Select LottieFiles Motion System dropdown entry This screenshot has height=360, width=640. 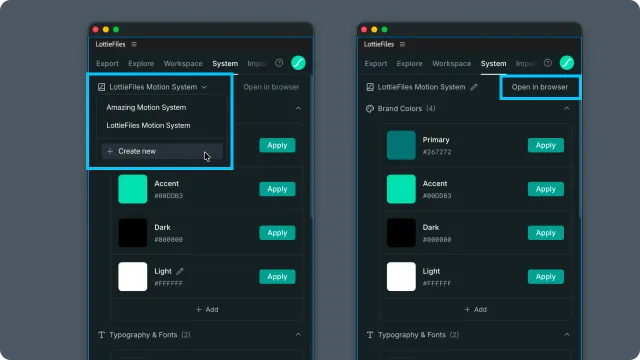point(148,125)
